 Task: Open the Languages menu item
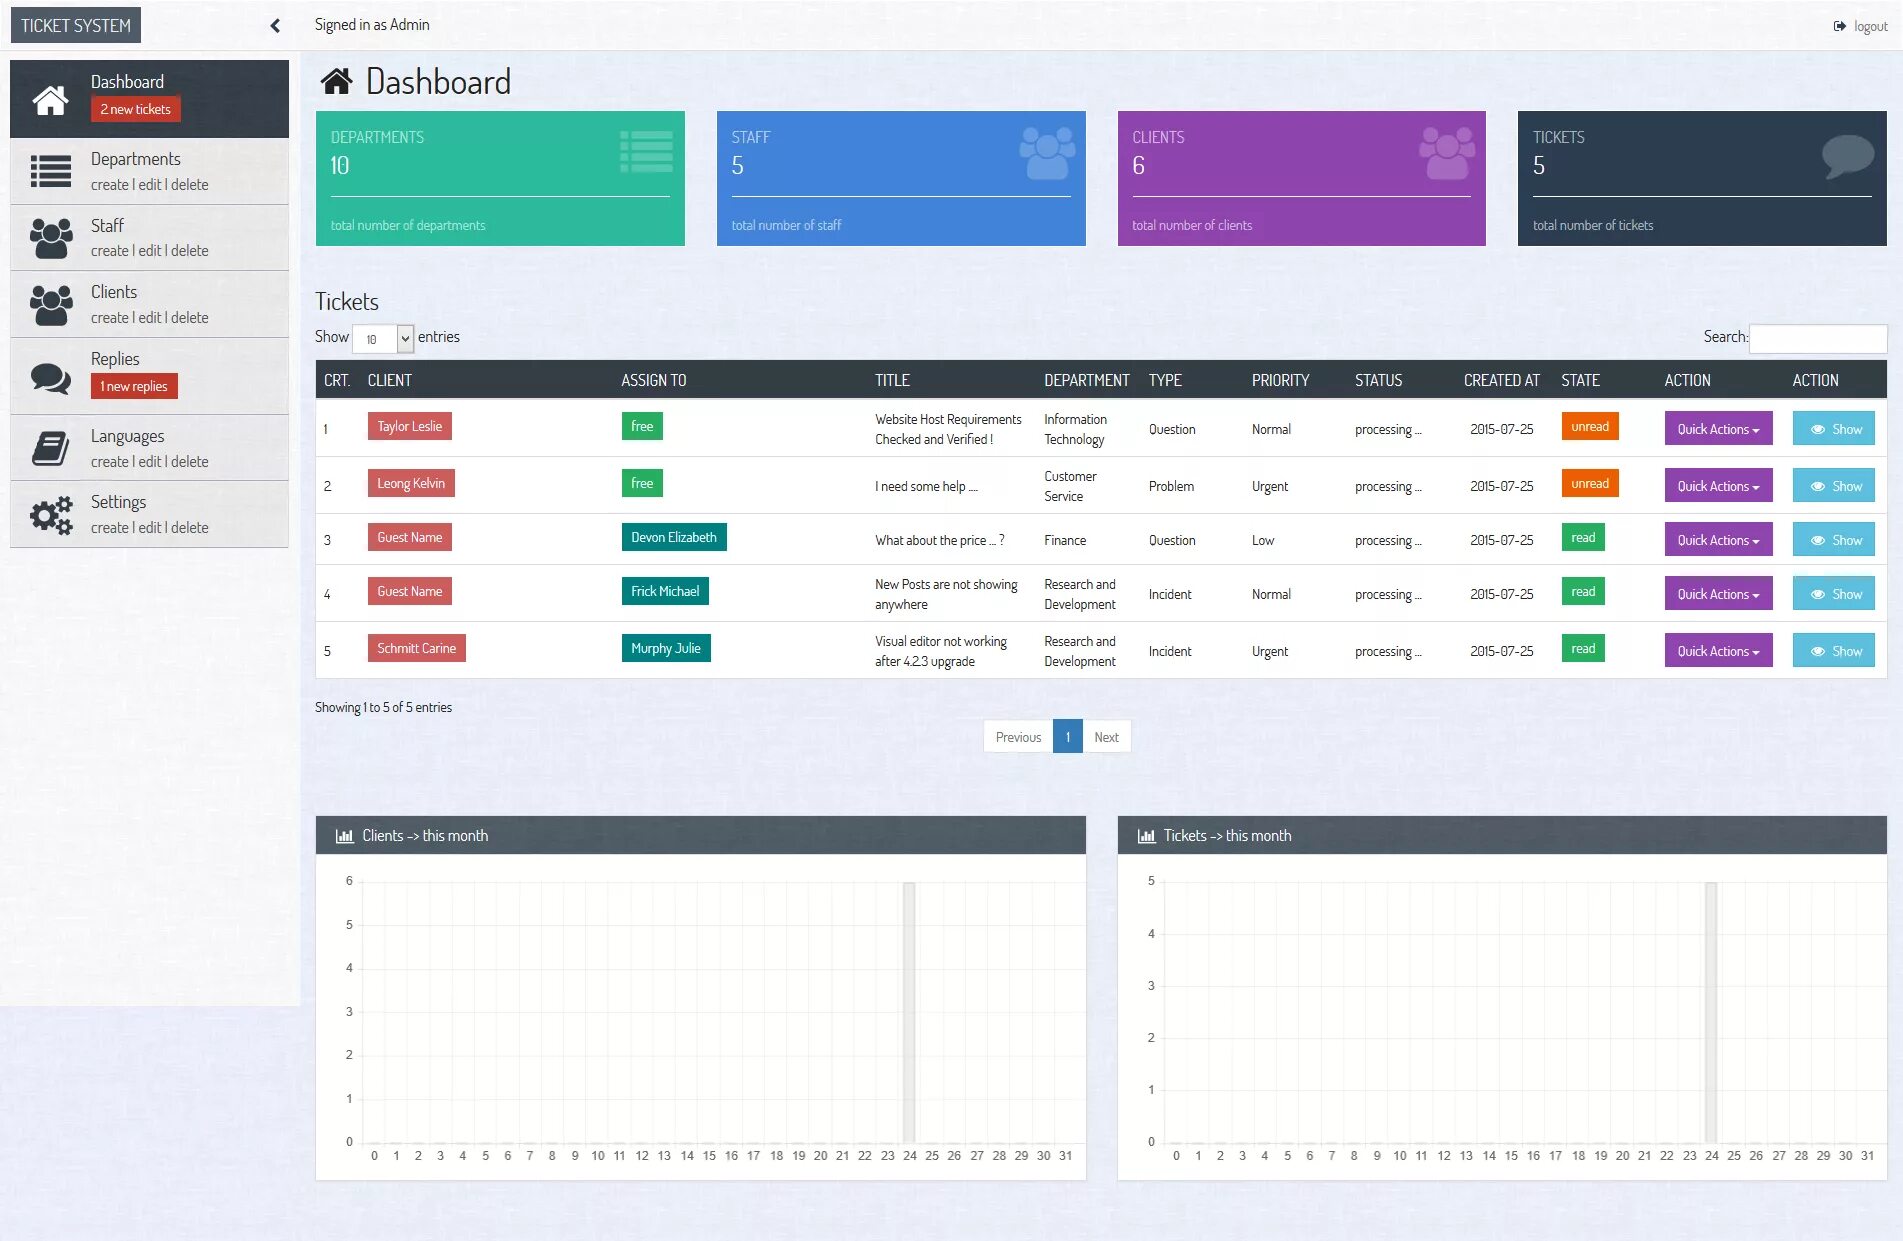coord(149,448)
